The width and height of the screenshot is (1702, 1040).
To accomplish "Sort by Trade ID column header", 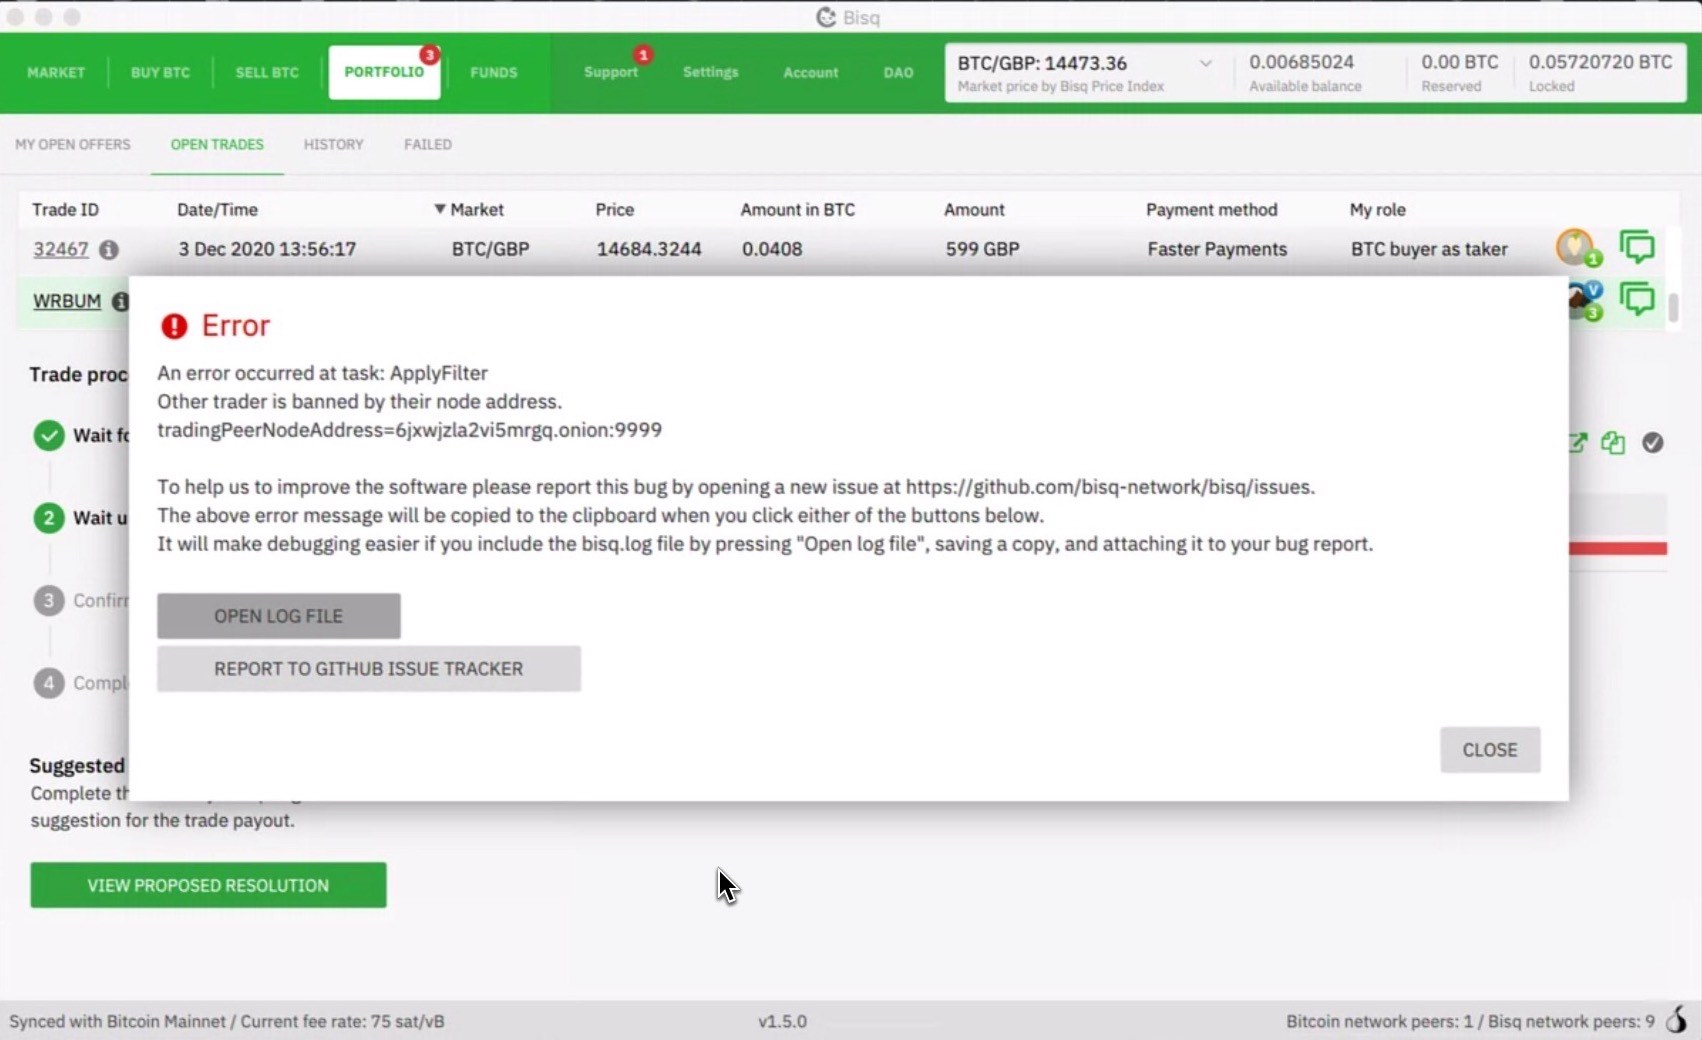I will click(x=65, y=209).
